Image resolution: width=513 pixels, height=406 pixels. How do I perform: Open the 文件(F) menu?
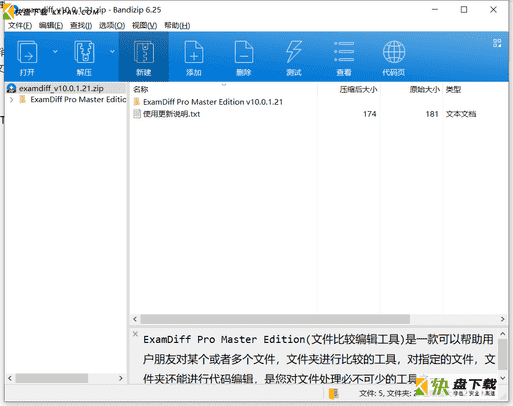pos(20,26)
